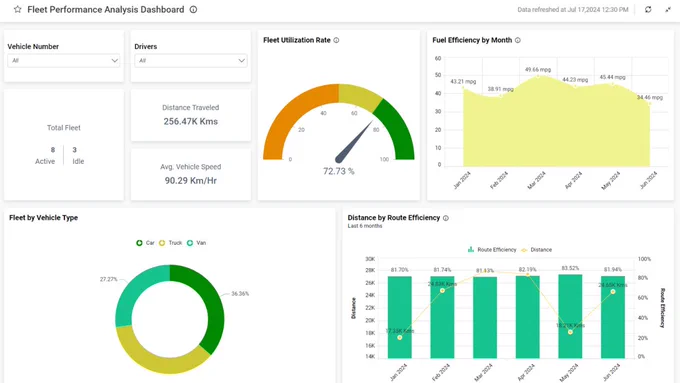Click the Last 6 months subtitle
This screenshot has height=383, width=680.
pos(365,226)
